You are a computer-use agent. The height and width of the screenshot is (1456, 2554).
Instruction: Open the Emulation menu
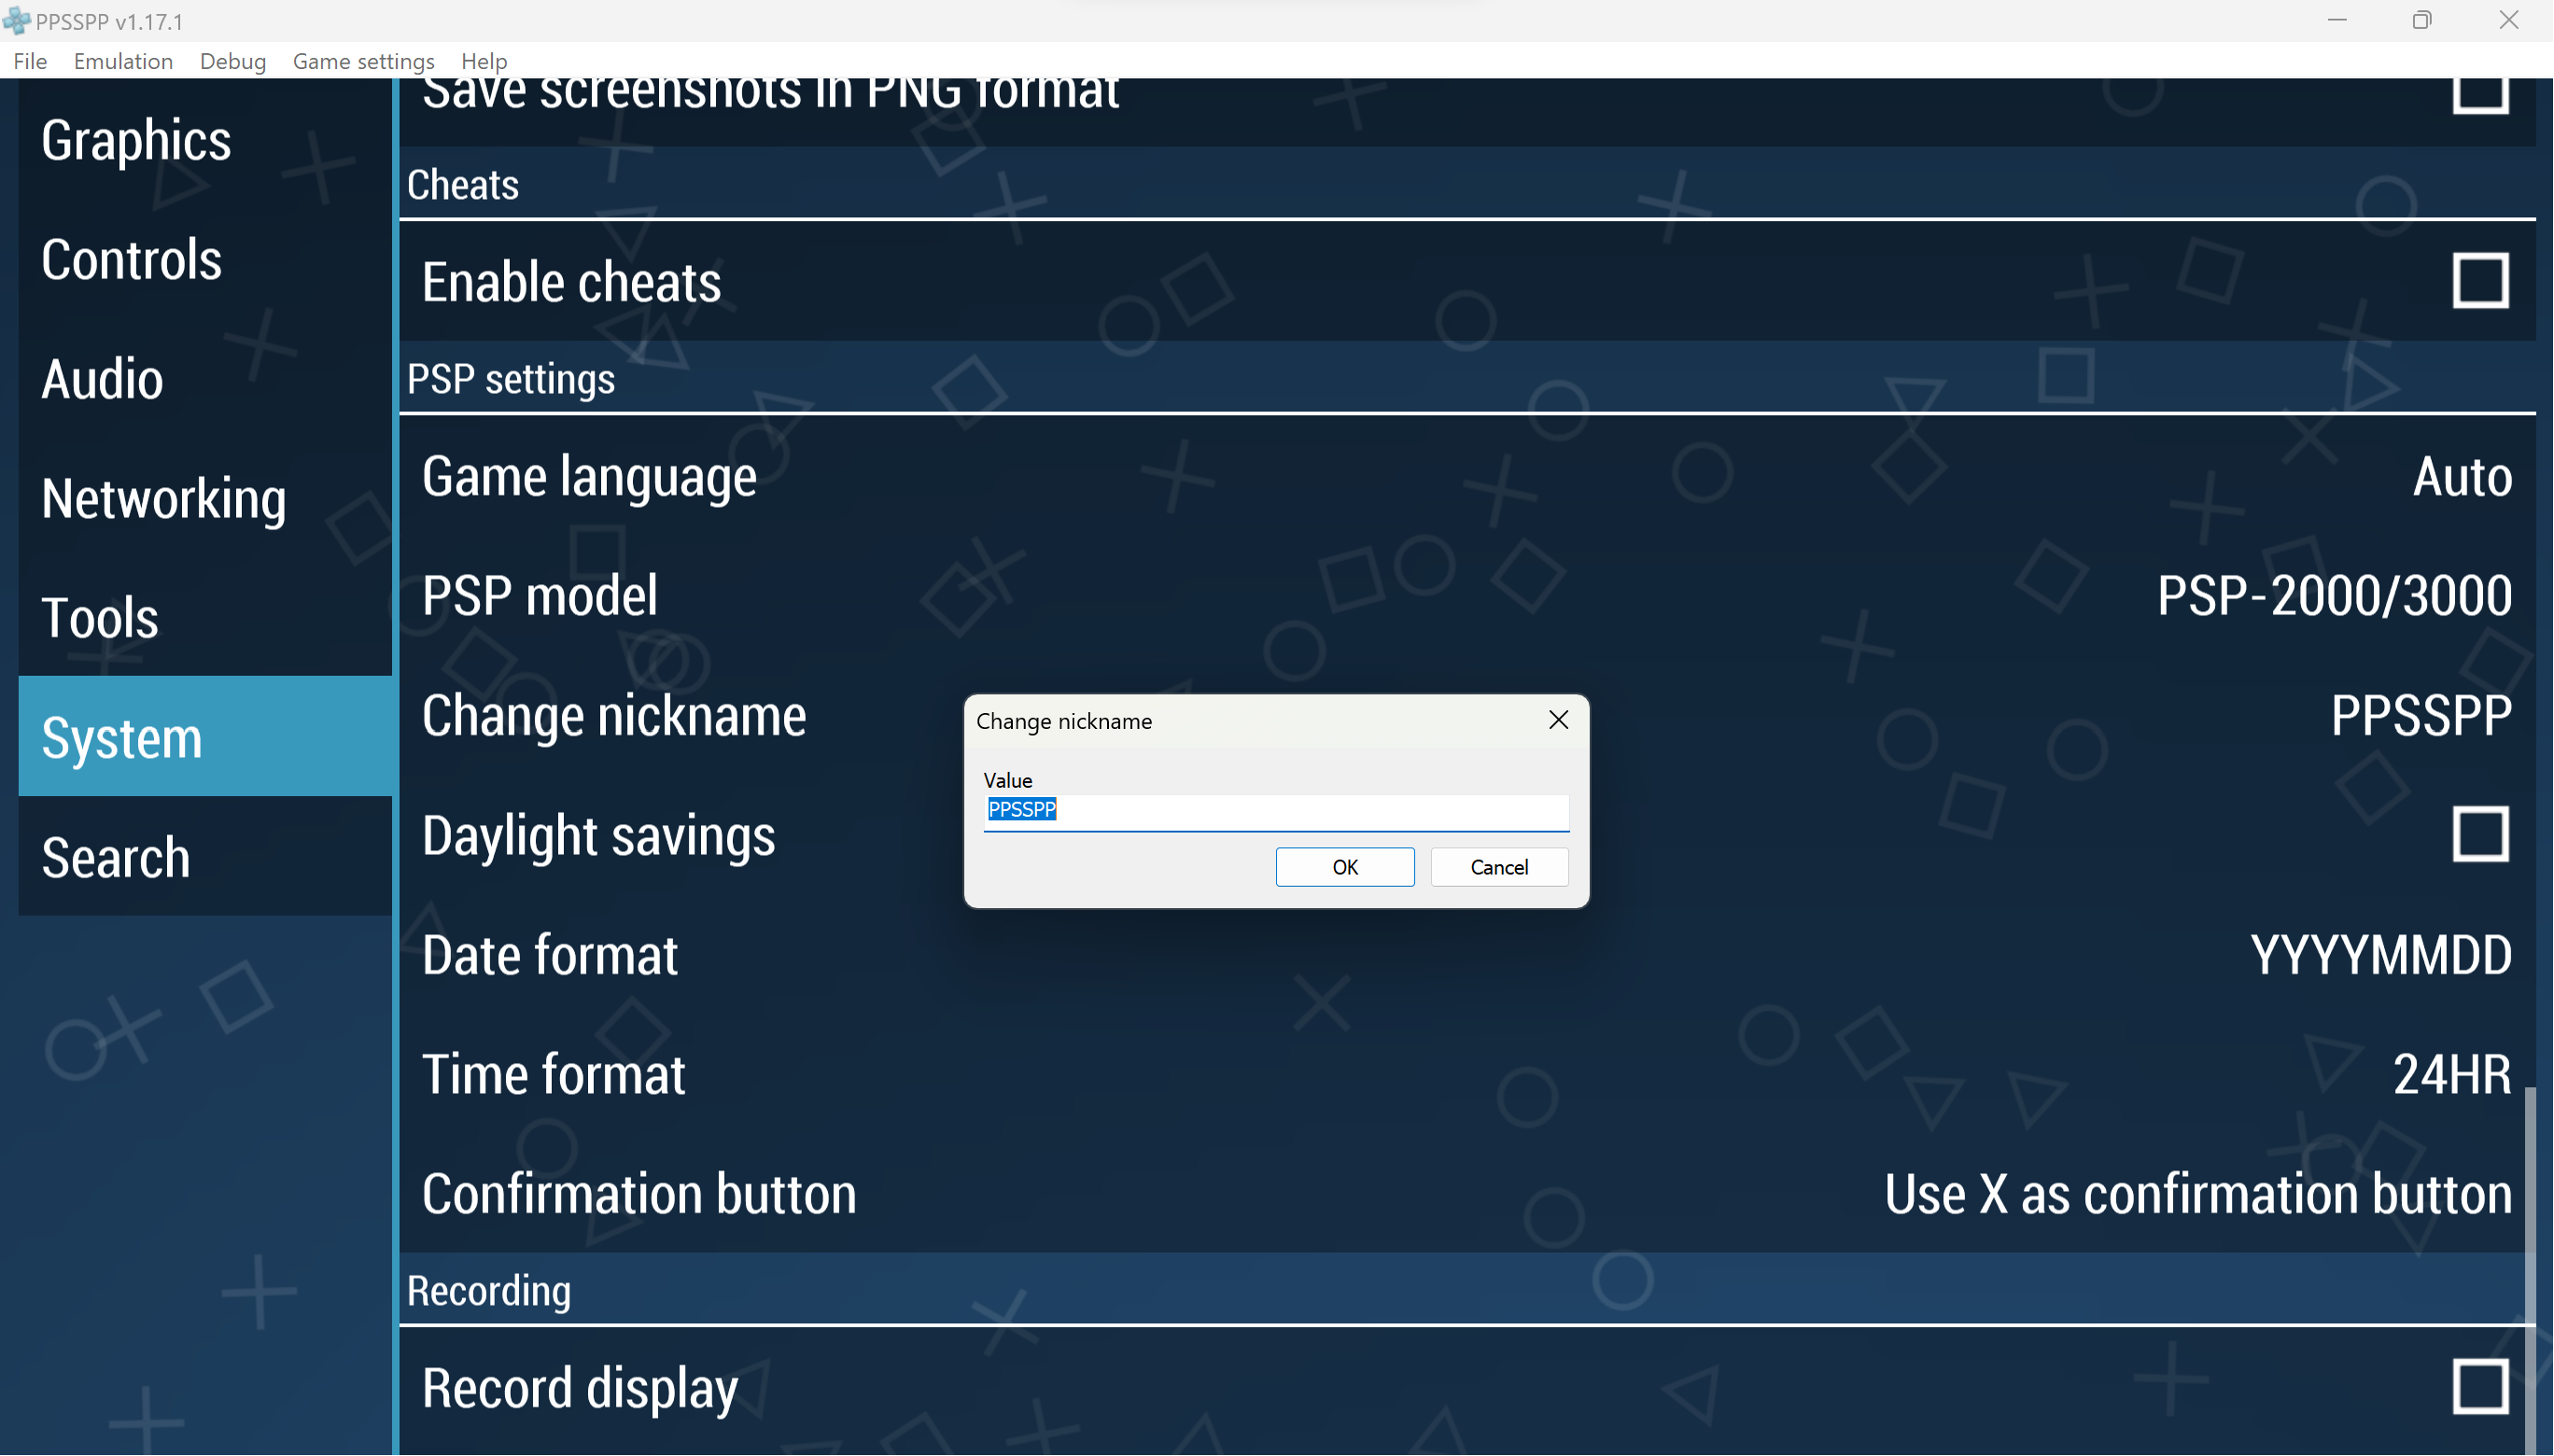123,61
